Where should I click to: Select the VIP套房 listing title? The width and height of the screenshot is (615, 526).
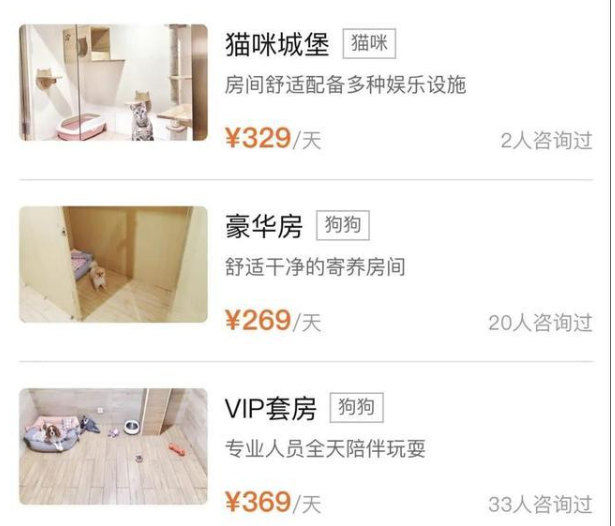click(271, 408)
